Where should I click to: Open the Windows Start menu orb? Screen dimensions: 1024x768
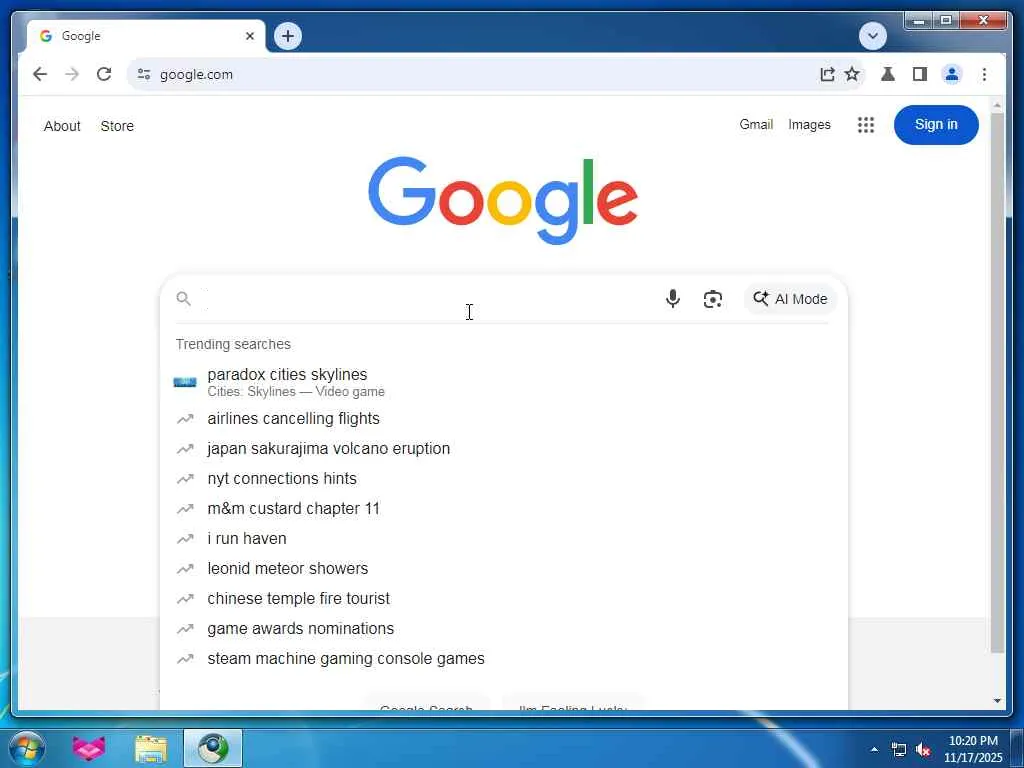(26, 748)
